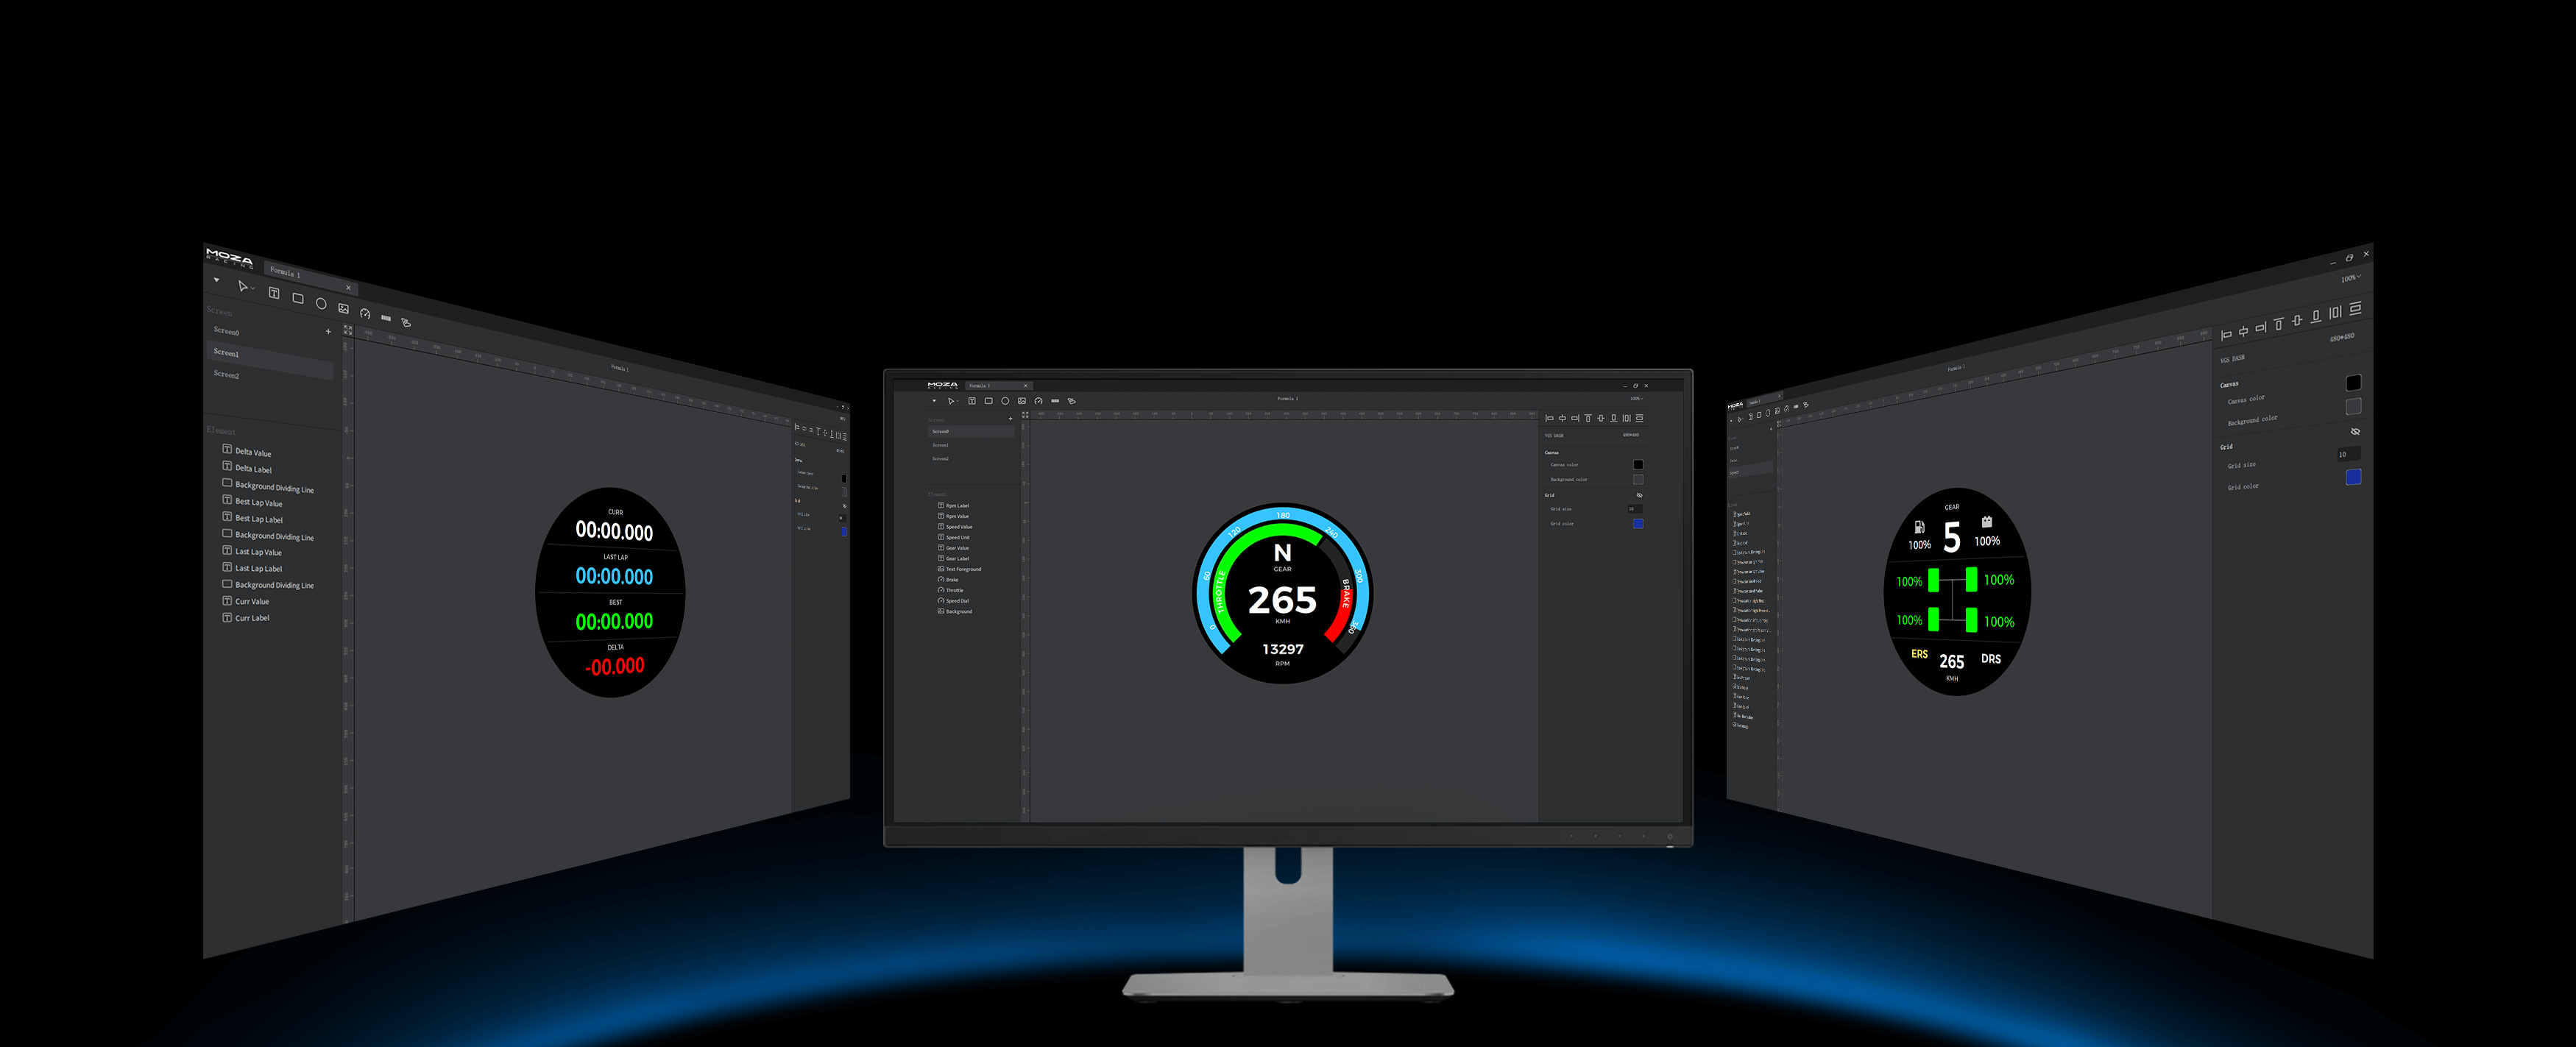Select the image tool in left window
Screen dimensions: 2576x1047
[343, 308]
